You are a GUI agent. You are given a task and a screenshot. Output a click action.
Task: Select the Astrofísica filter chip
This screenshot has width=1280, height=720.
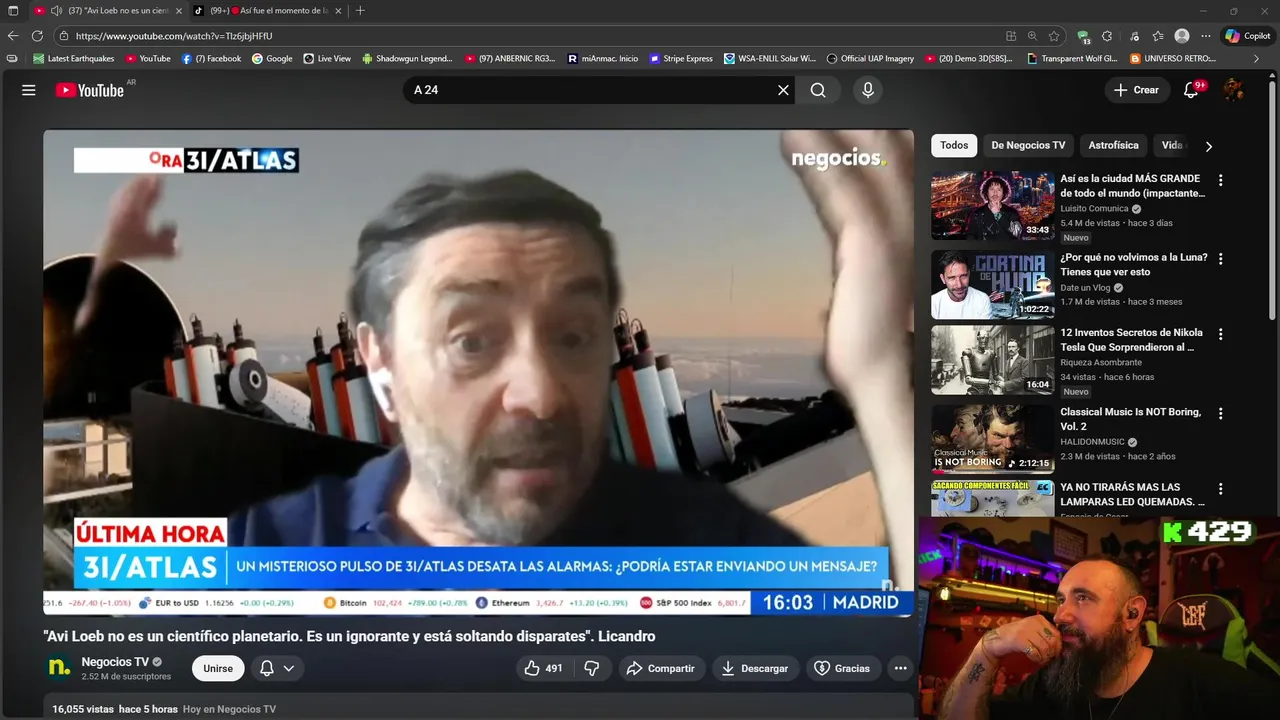tap(1113, 145)
